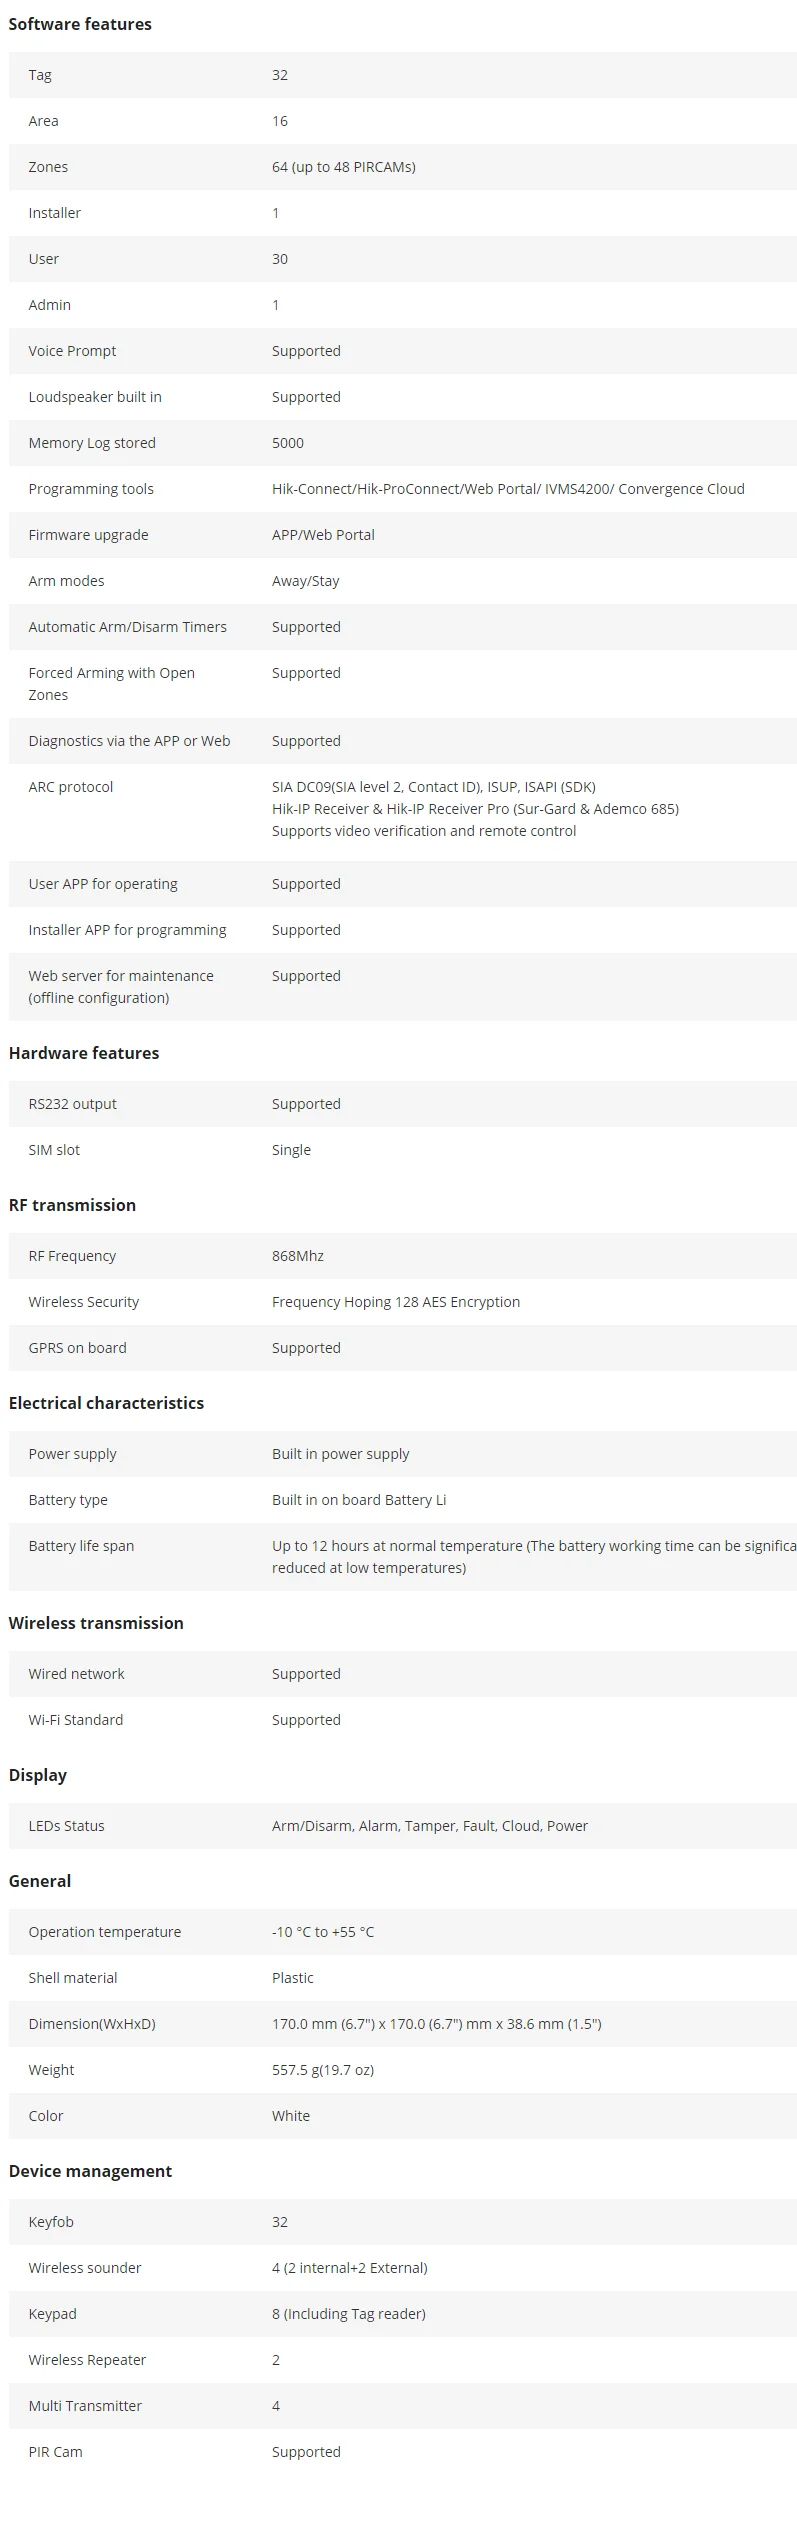Select the Wireless sounder value text

pyautogui.click(x=350, y=2268)
